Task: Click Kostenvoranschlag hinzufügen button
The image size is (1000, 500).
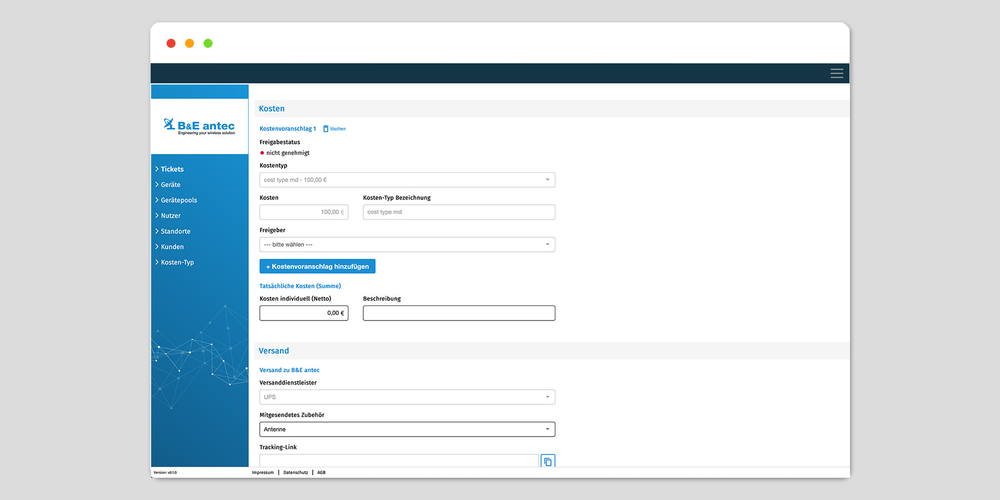Action: click(318, 267)
